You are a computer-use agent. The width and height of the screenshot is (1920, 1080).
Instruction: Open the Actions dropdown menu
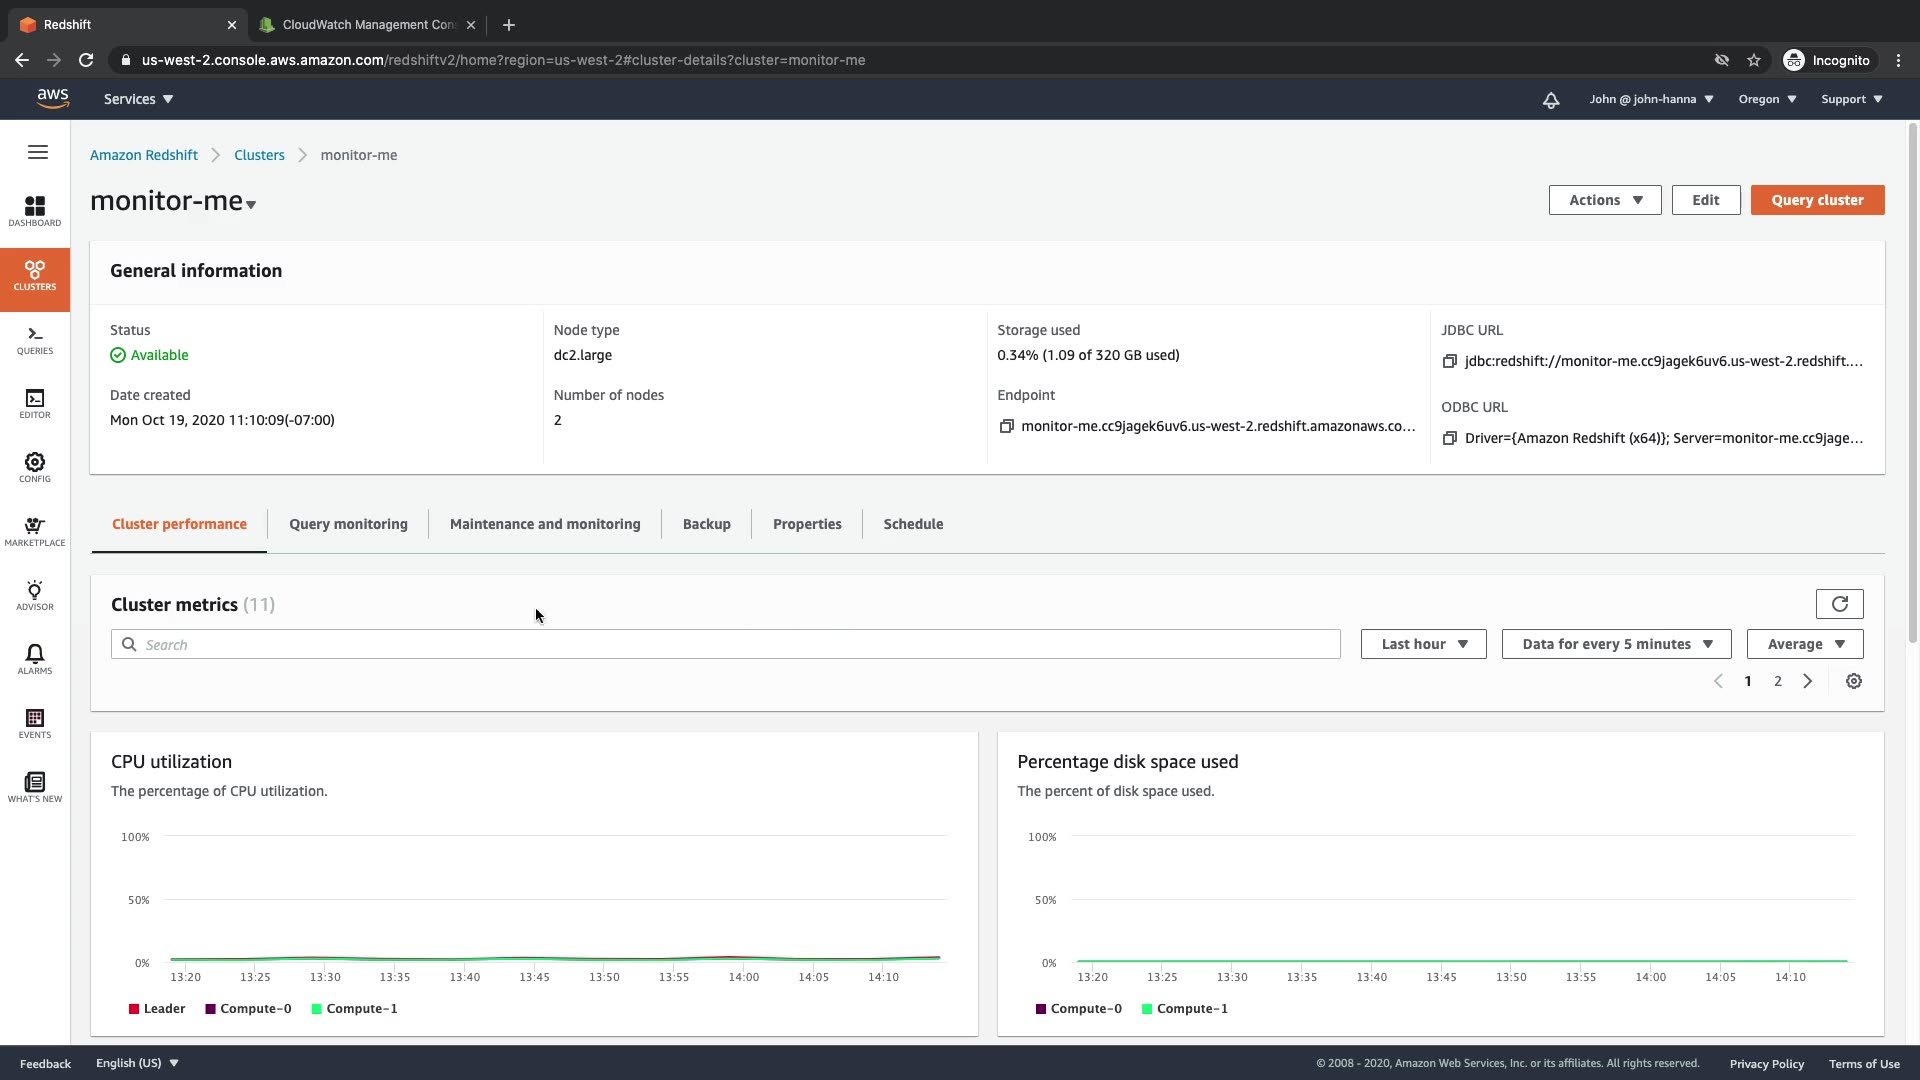click(1604, 200)
